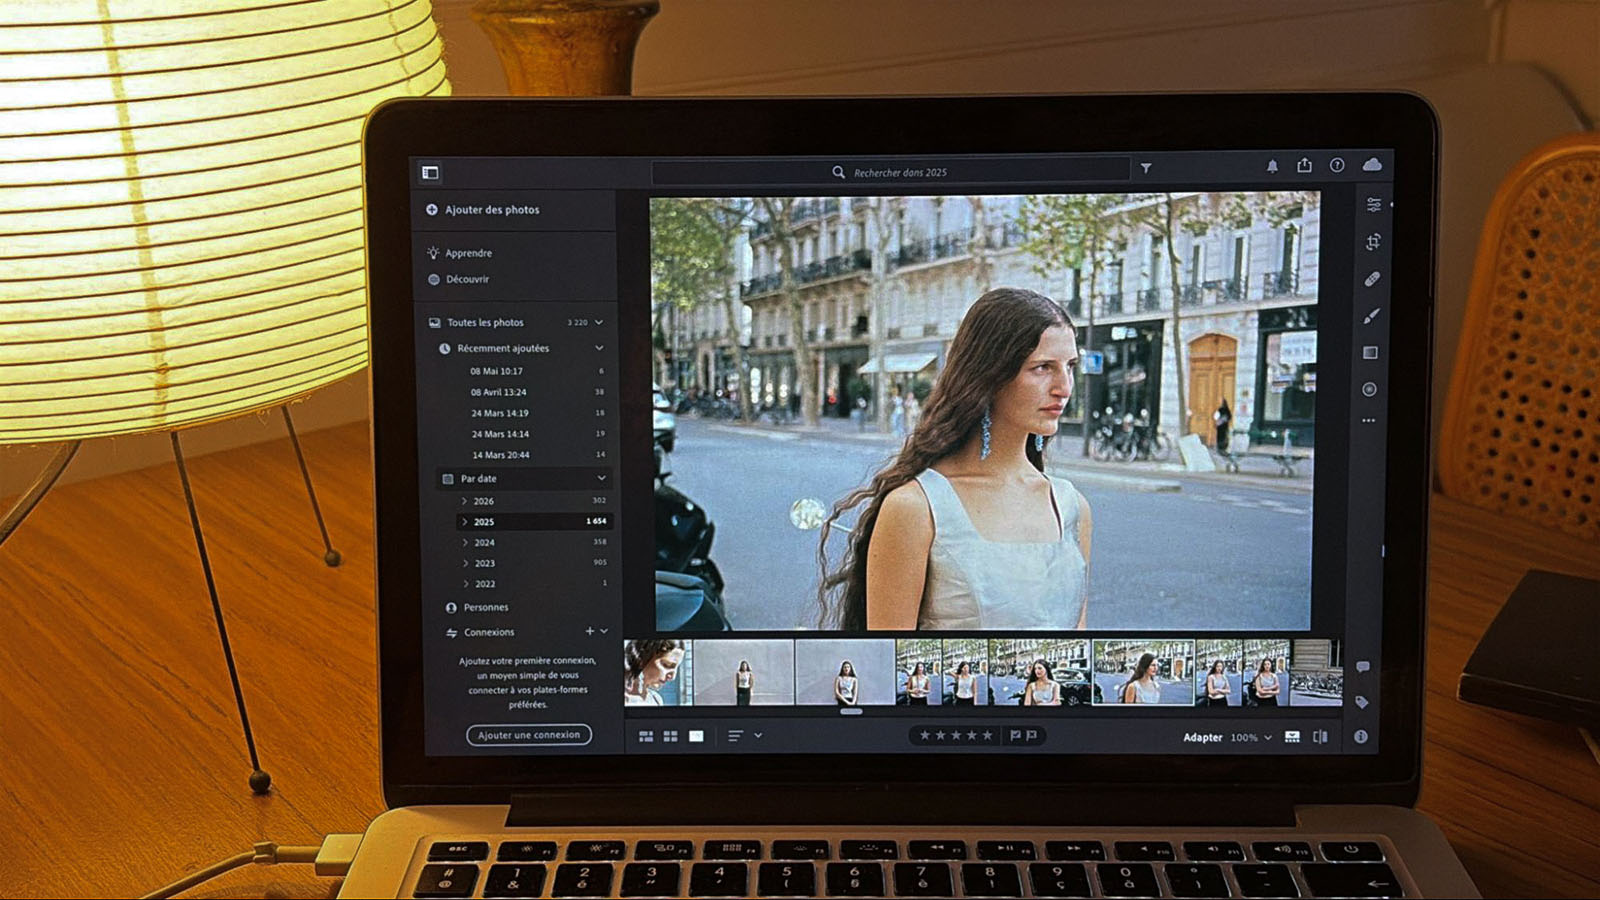Viewport: 1600px width, 900px height.
Task: Open the three-dot more options menu
Action: coord(1368,421)
